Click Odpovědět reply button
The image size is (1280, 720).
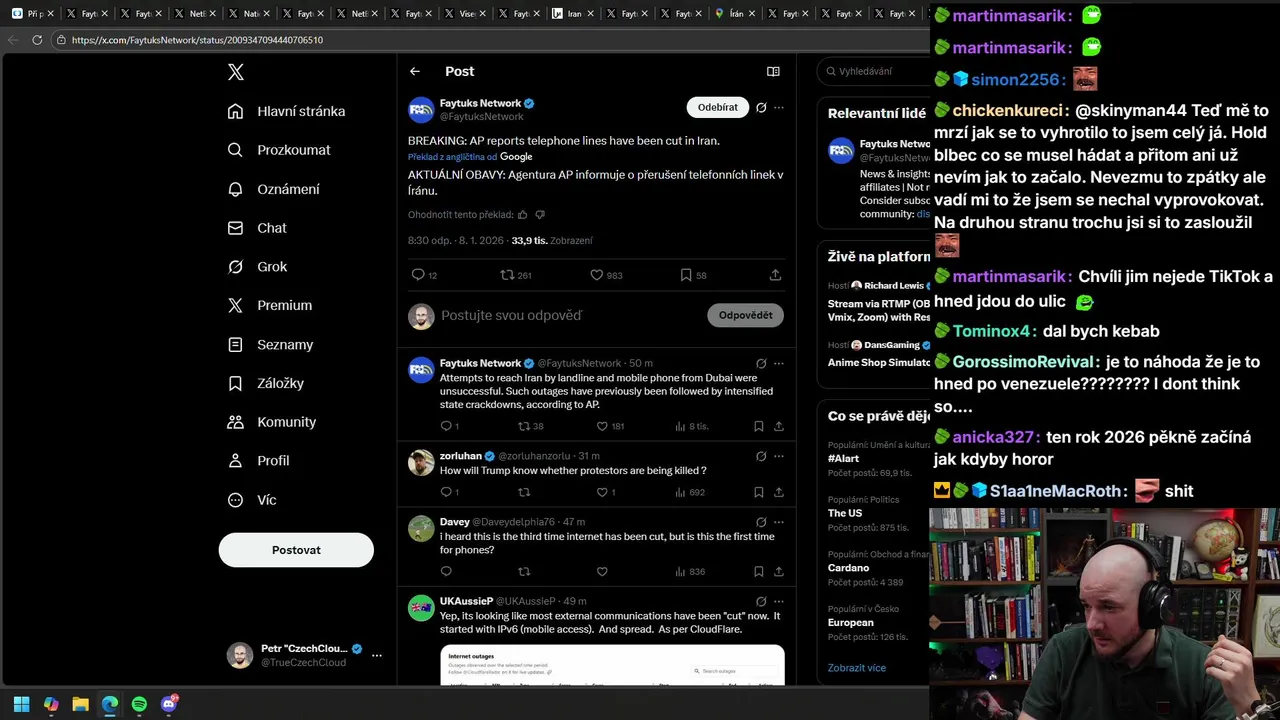tap(745, 315)
